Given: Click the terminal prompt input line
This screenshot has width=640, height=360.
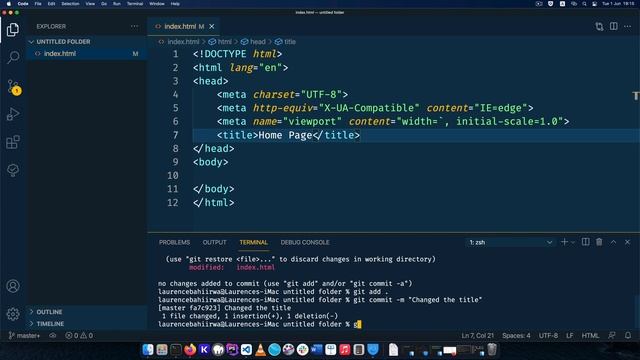Looking at the screenshot, I should (260, 324).
